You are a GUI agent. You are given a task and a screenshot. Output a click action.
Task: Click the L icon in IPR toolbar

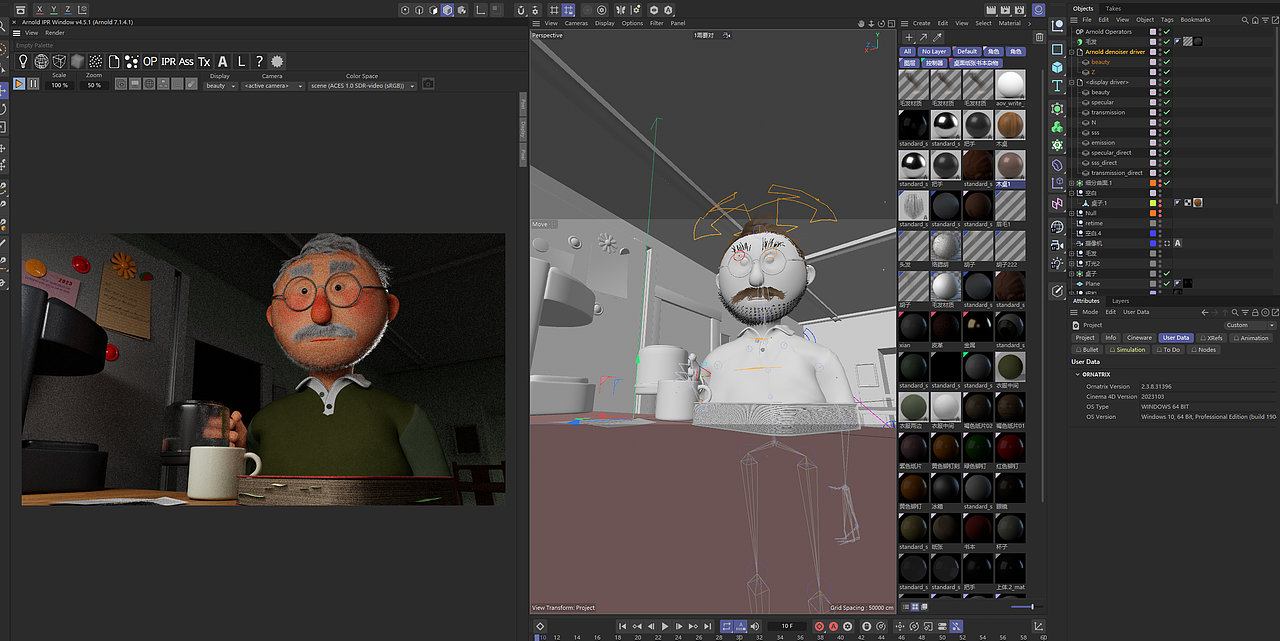pyautogui.click(x=241, y=62)
